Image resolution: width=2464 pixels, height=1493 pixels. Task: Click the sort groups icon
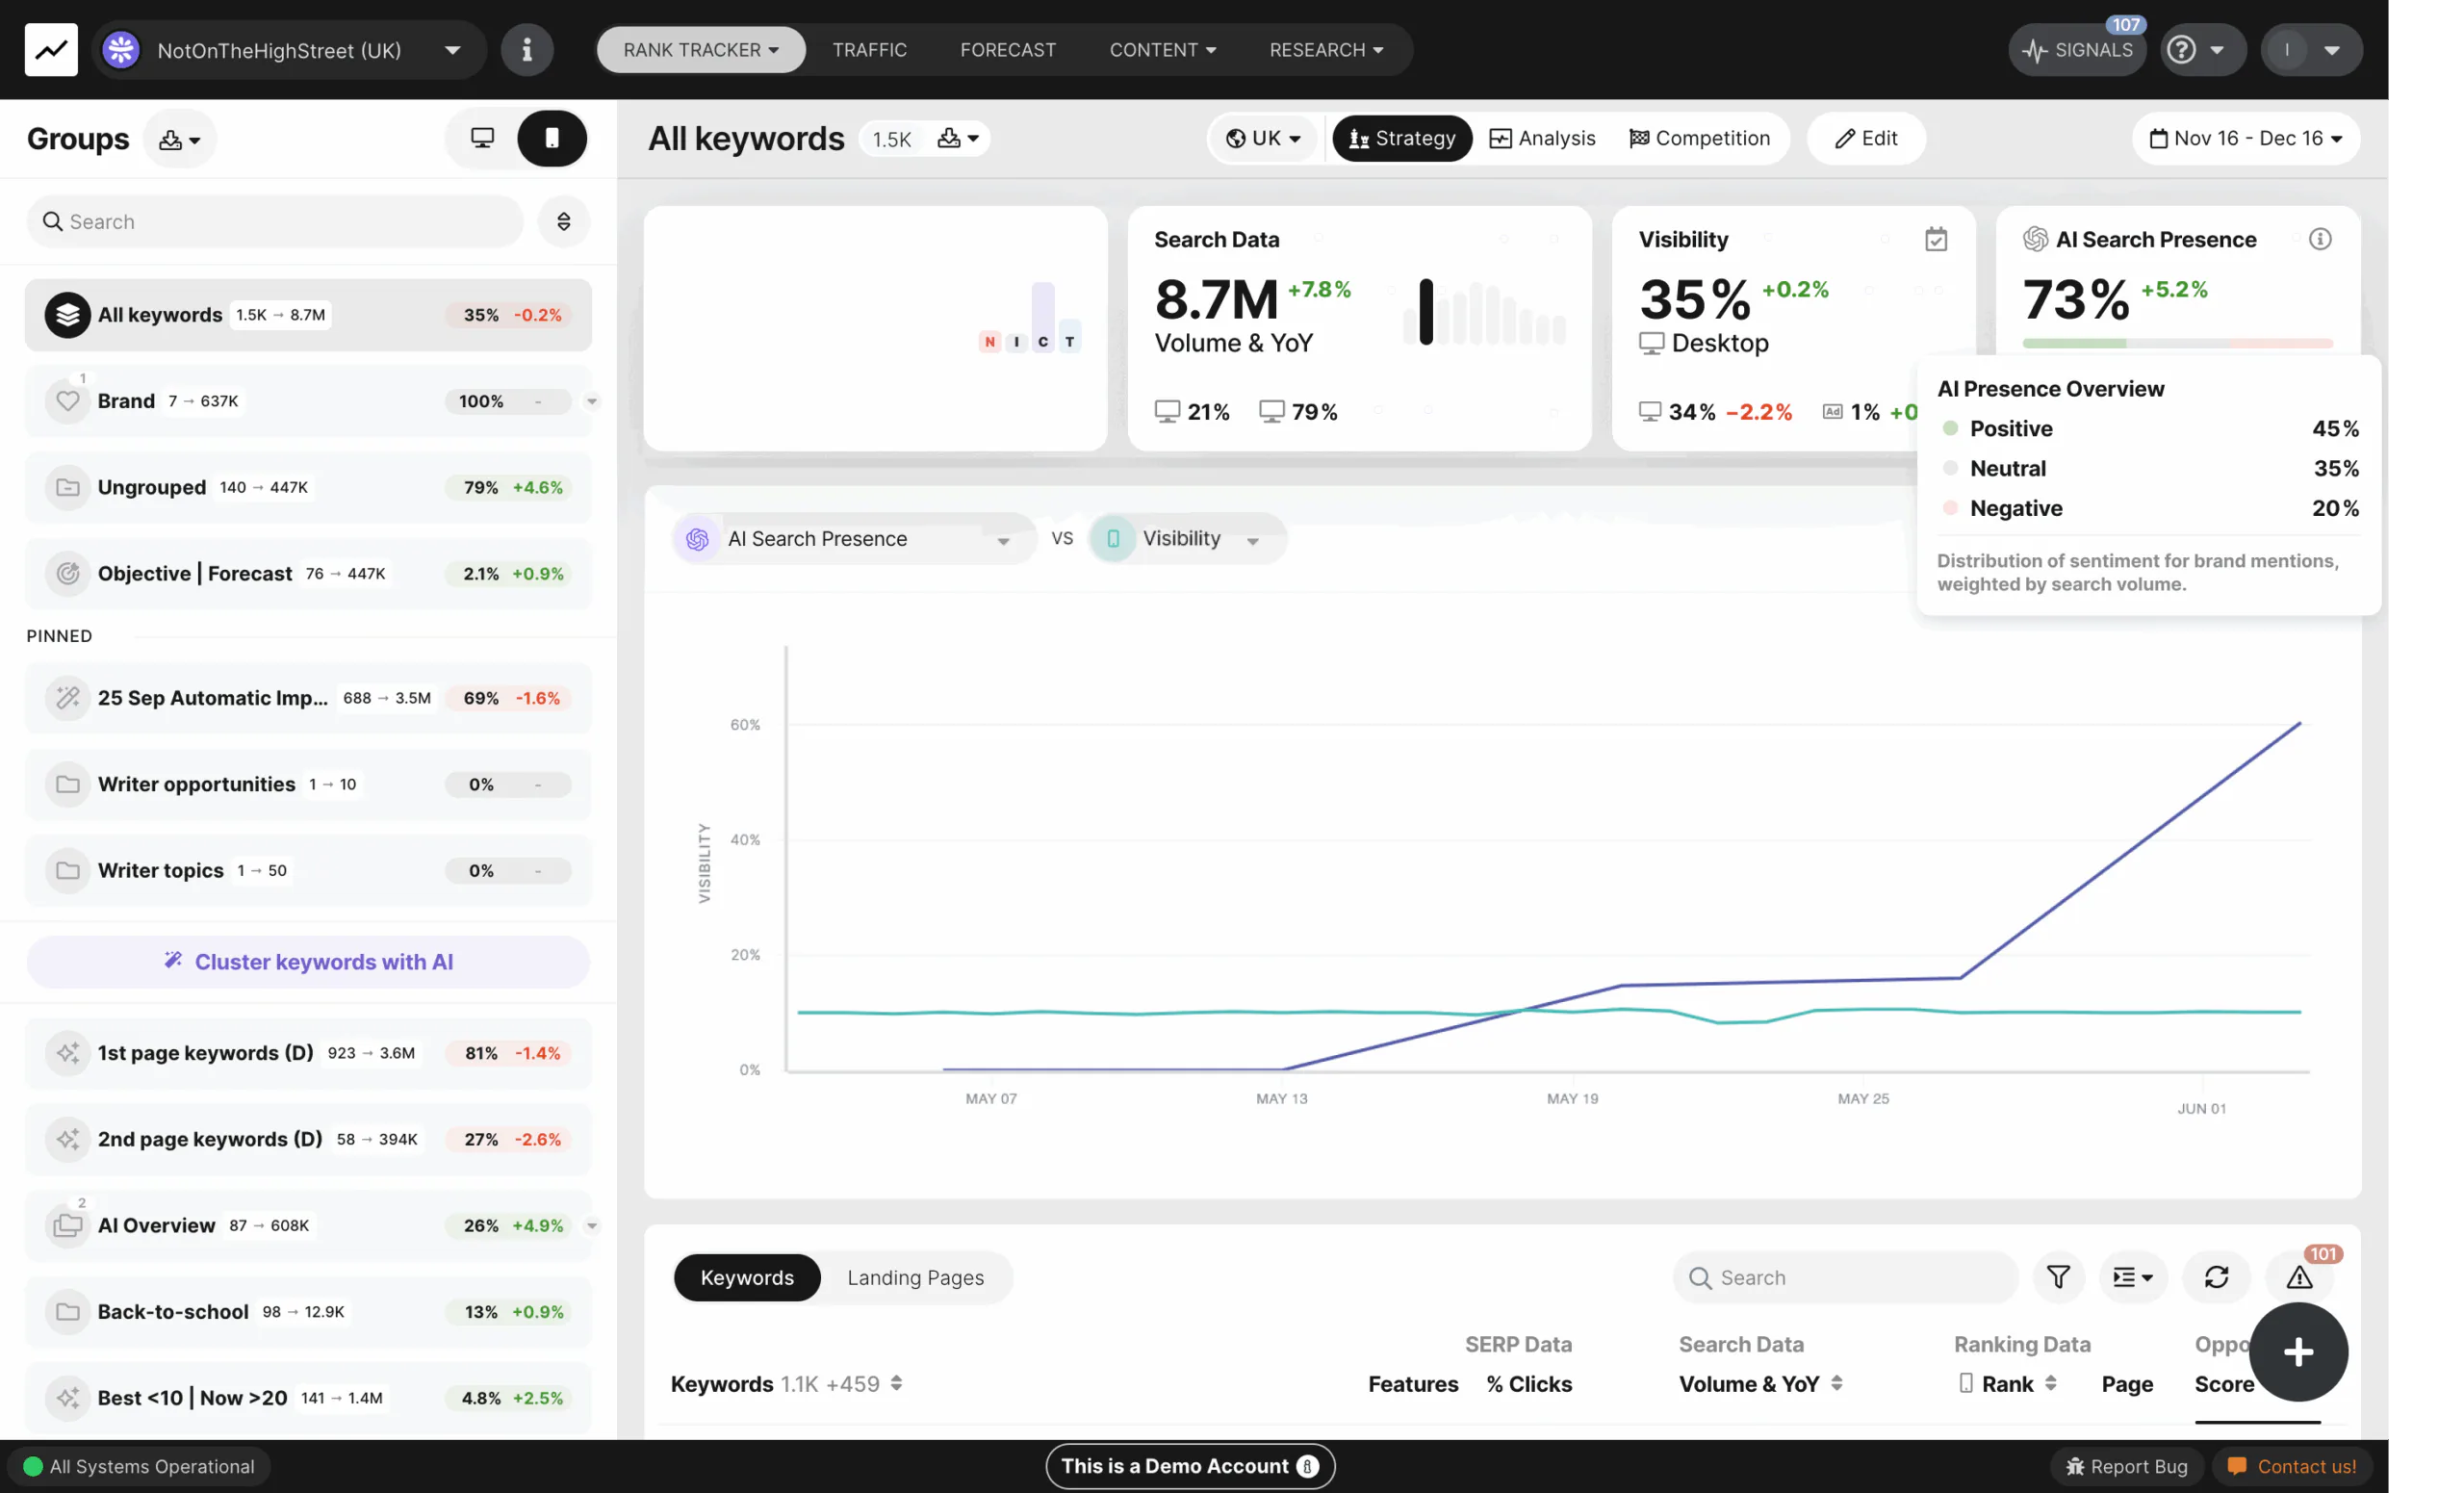click(x=564, y=222)
